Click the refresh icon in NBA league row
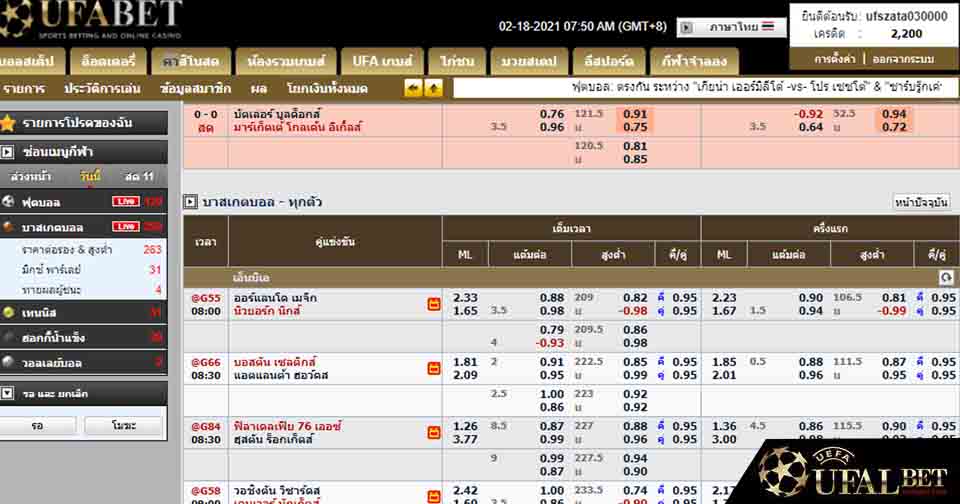960x504 pixels. tap(946, 276)
